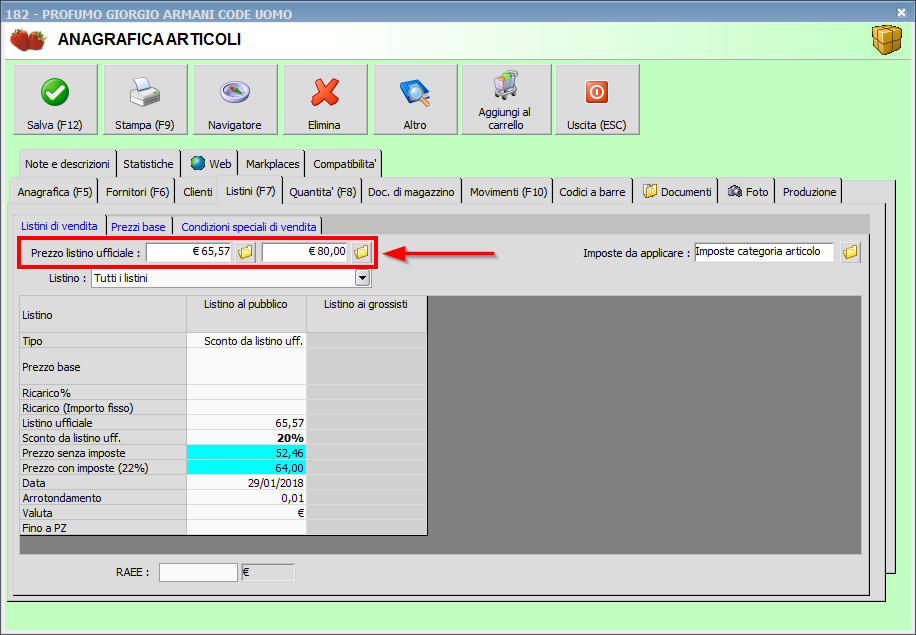Click the Salva (F12) button
Viewport: 916px width, 635px height.
coord(54,99)
